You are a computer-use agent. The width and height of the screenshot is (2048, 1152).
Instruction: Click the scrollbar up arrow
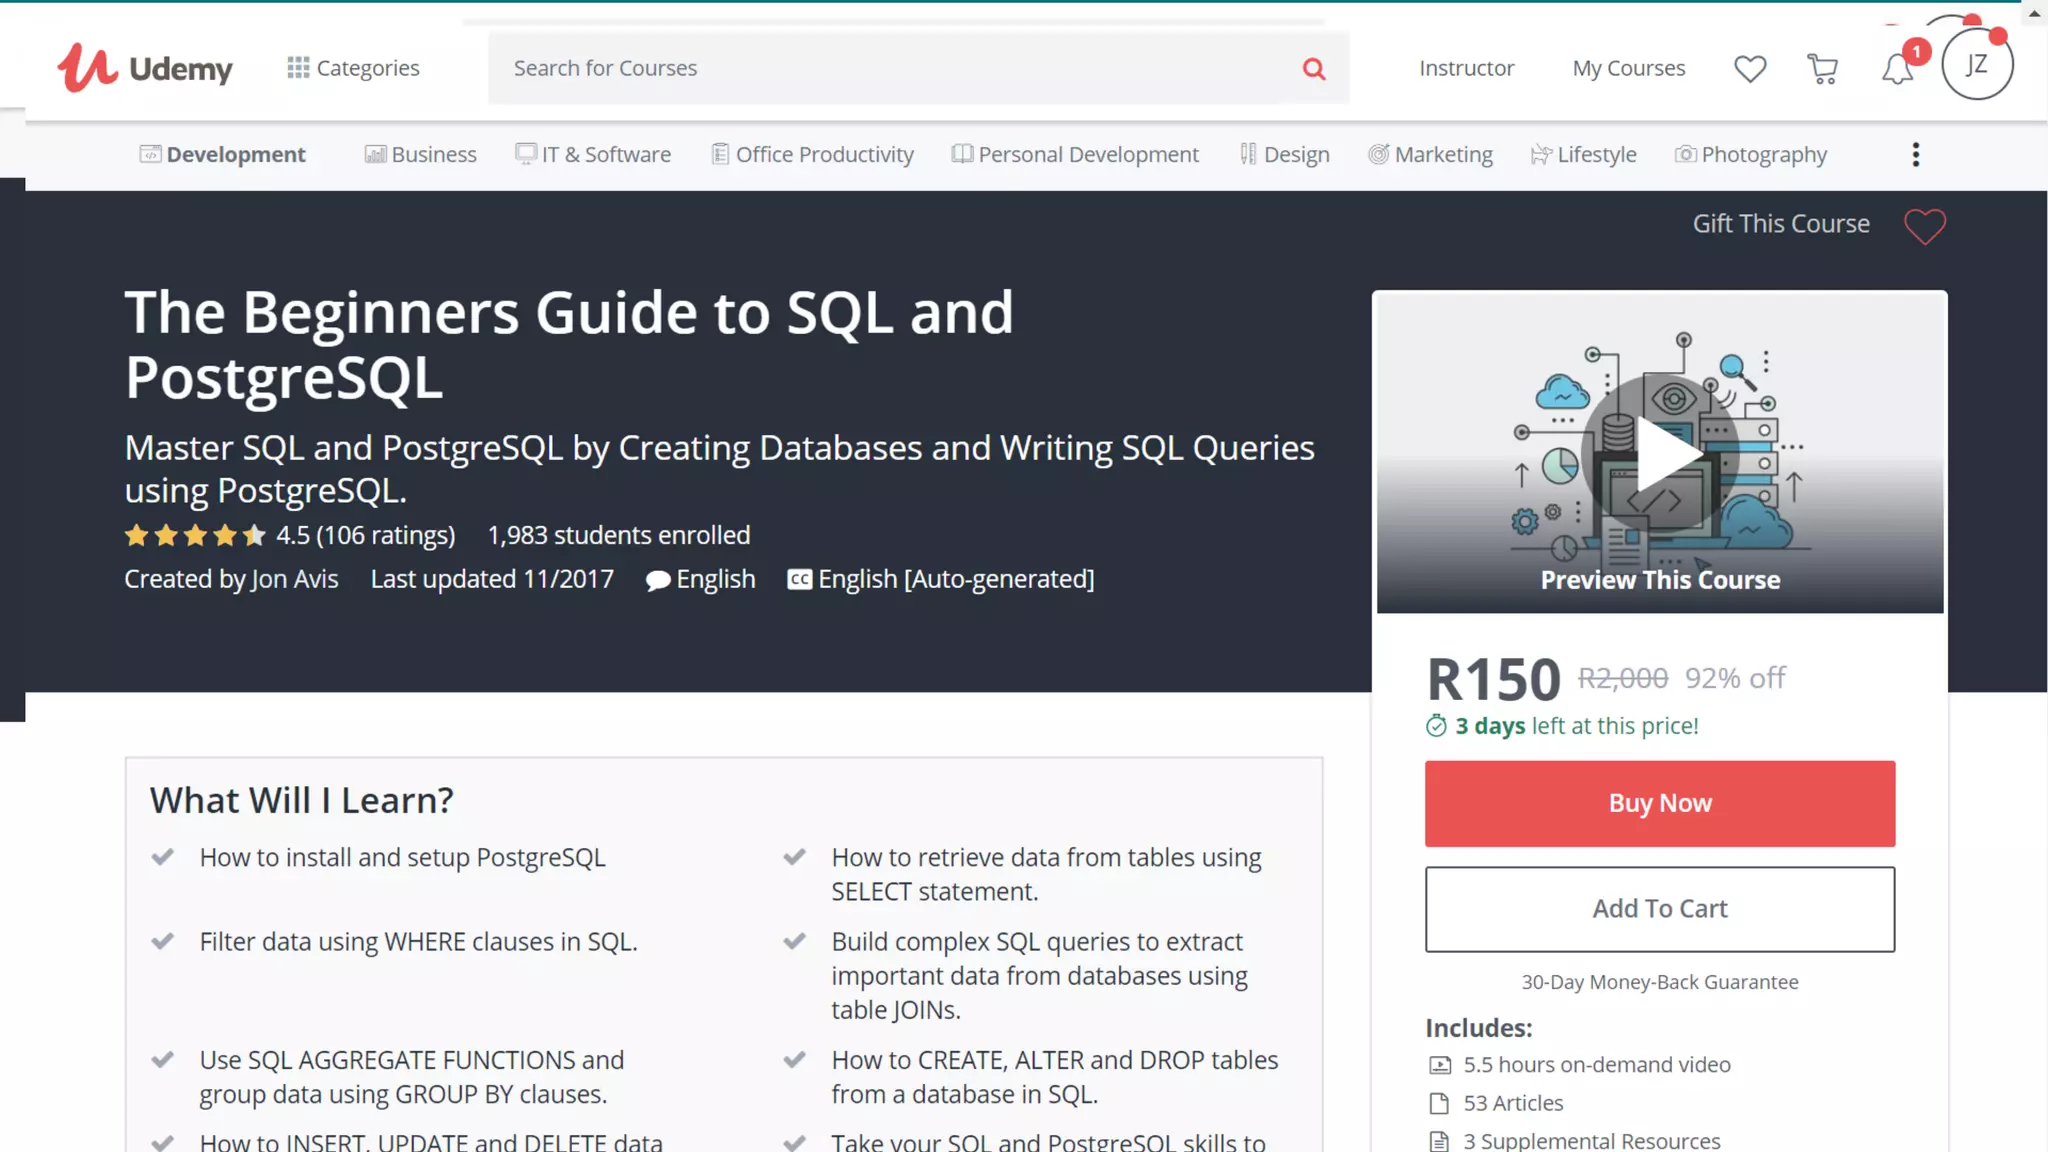coord(2034,13)
